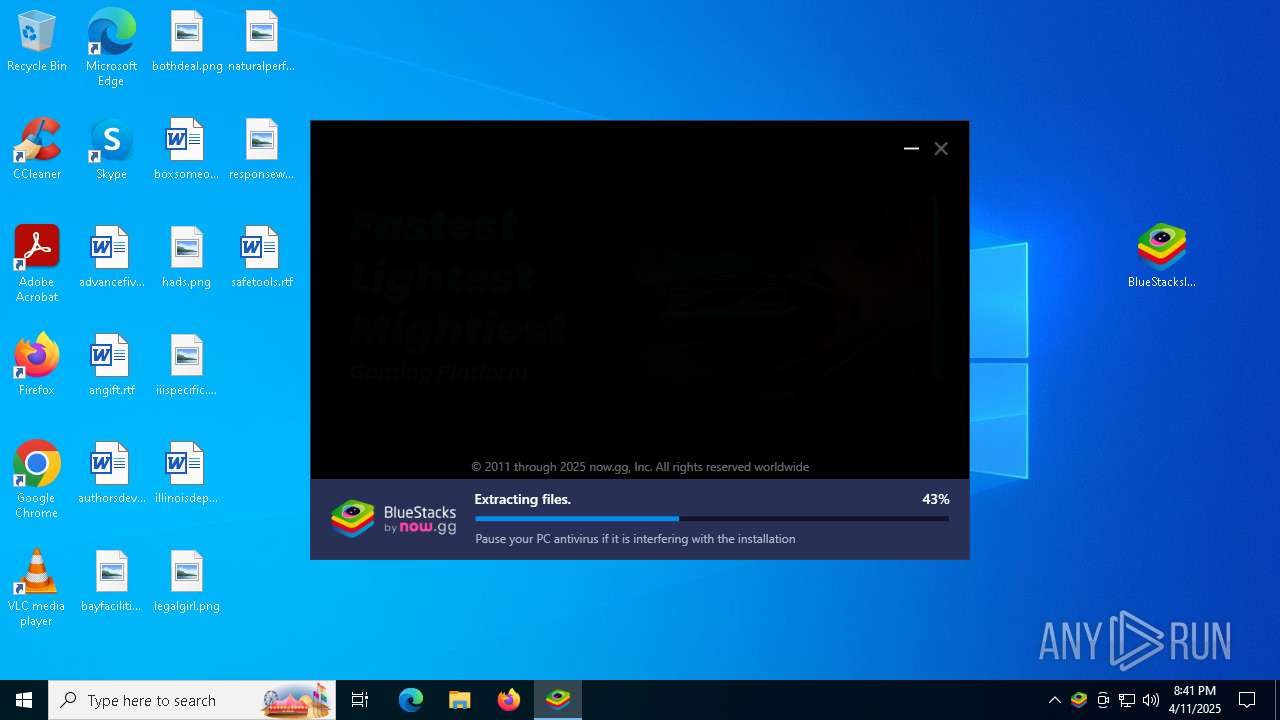Image resolution: width=1280 pixels, height=720 pixels.
Task: Open the network status tray icon
Action: (x=1127, y=700)
